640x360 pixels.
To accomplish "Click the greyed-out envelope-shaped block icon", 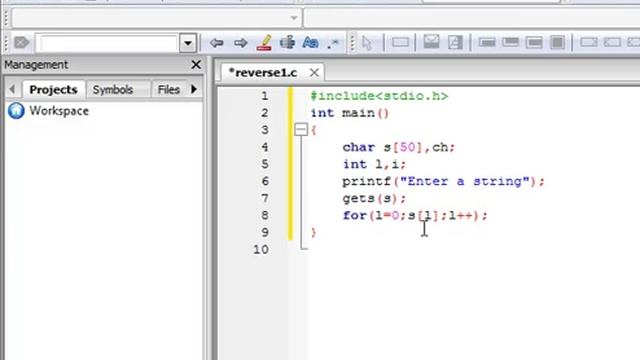I will point(431,42).
